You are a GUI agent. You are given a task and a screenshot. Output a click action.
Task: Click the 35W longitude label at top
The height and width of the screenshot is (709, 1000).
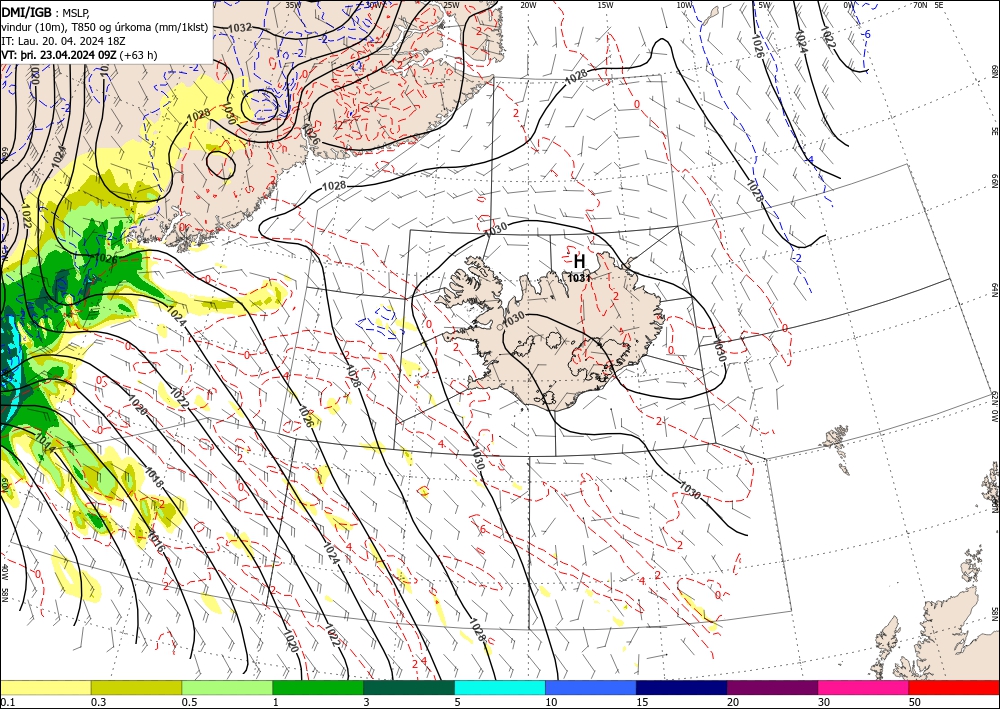[x=293, y=5]
